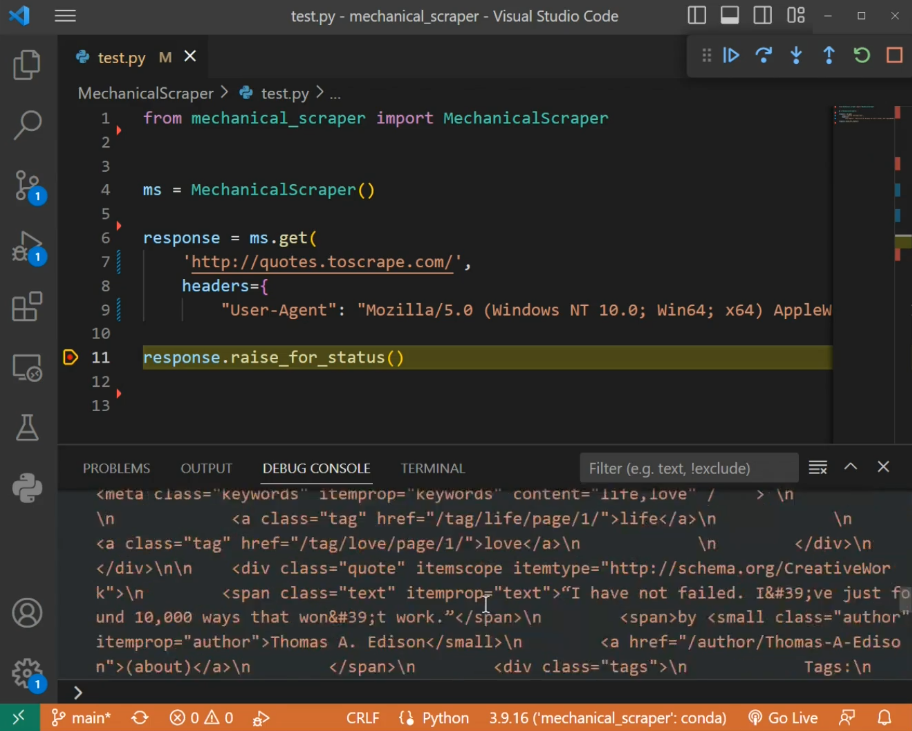This screenshot has height=731, width=912.
Task: Click line number 4 in the gutter
Action: point(105,190)
